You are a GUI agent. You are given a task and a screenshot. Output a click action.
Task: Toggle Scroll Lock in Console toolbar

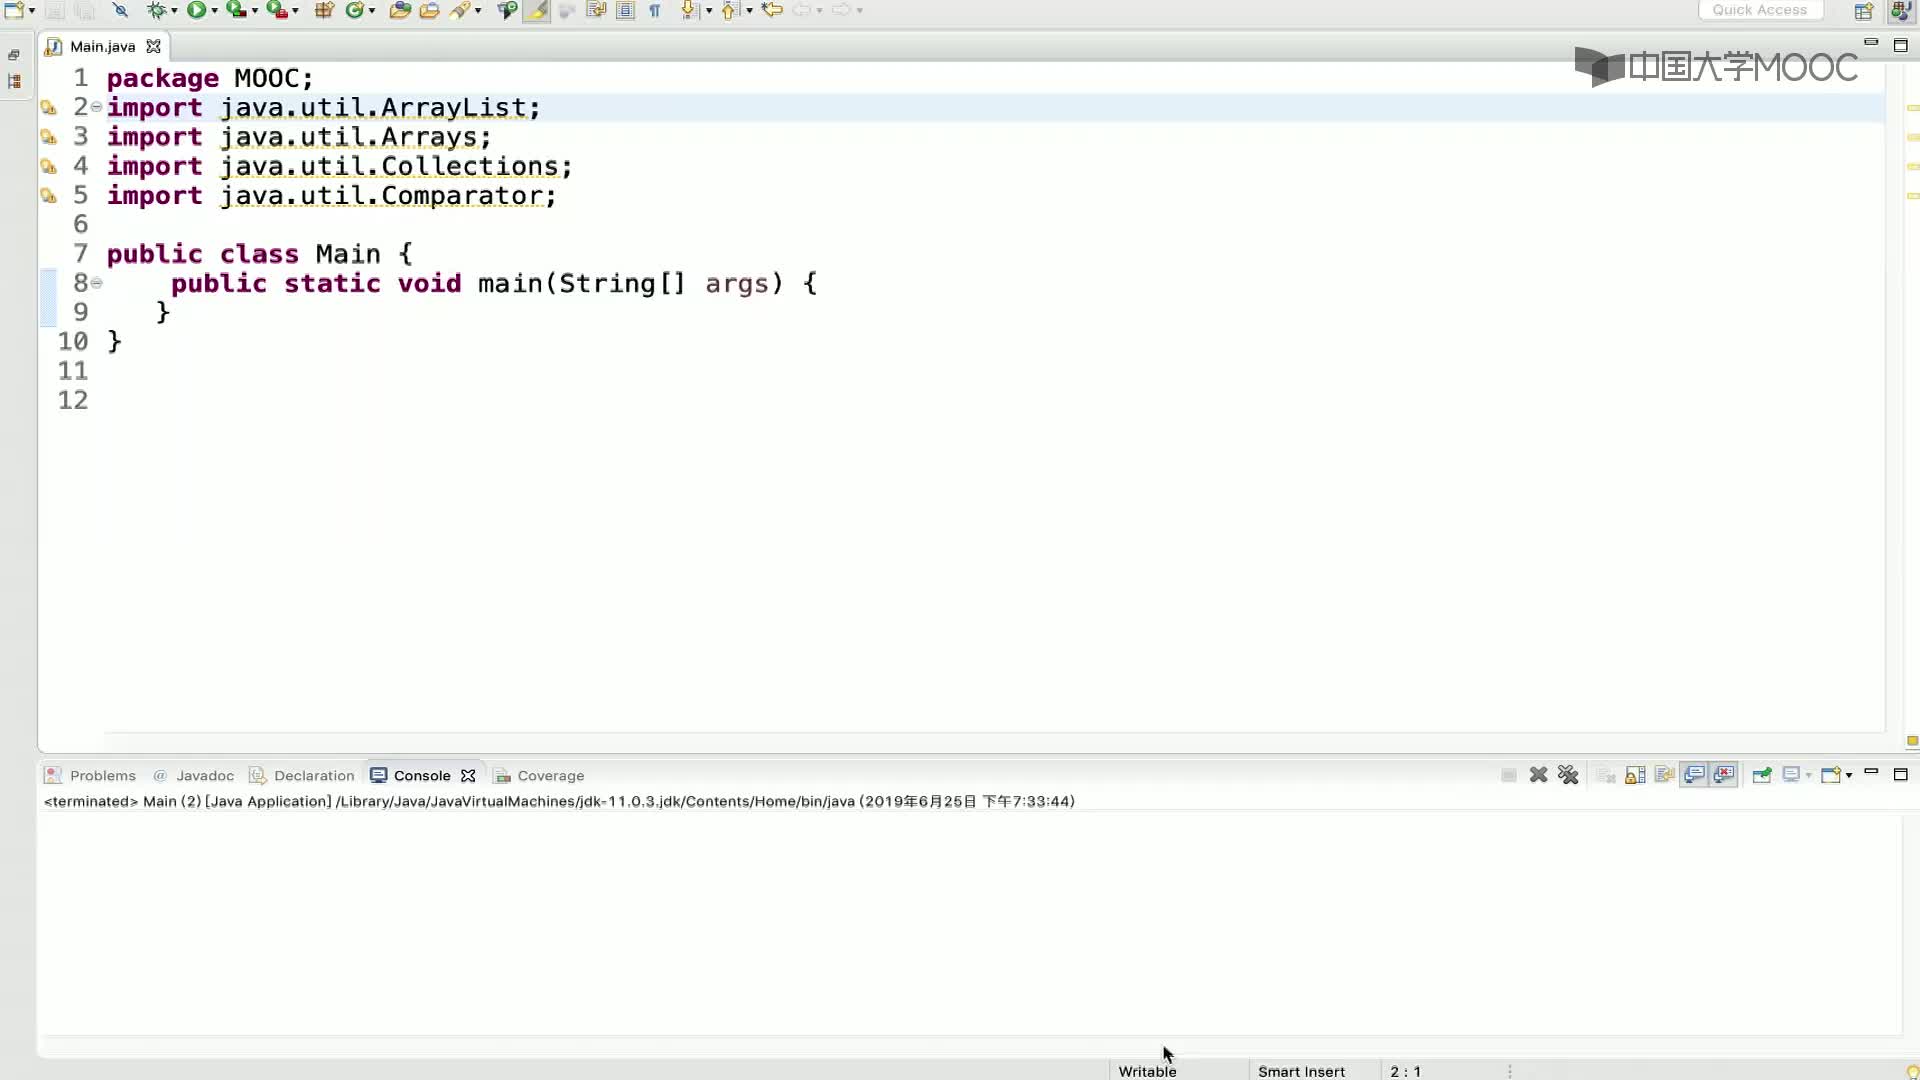tap(1635, 775)
